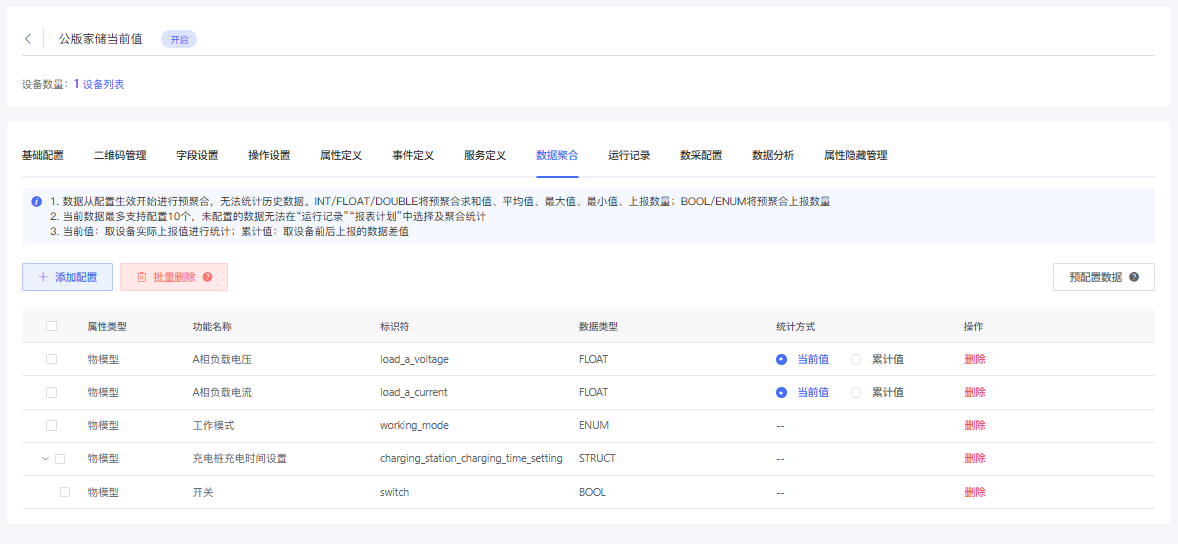
Task: Click the blue info icon in notice
Action: [36, 201]
